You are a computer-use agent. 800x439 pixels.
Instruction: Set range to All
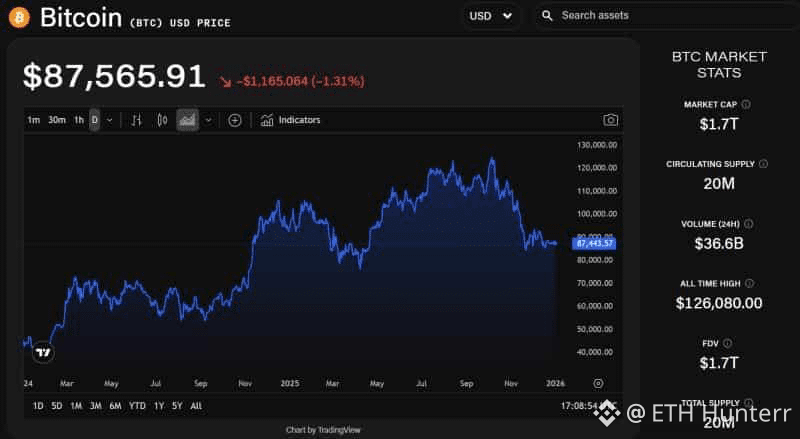[x=196, y=406]
